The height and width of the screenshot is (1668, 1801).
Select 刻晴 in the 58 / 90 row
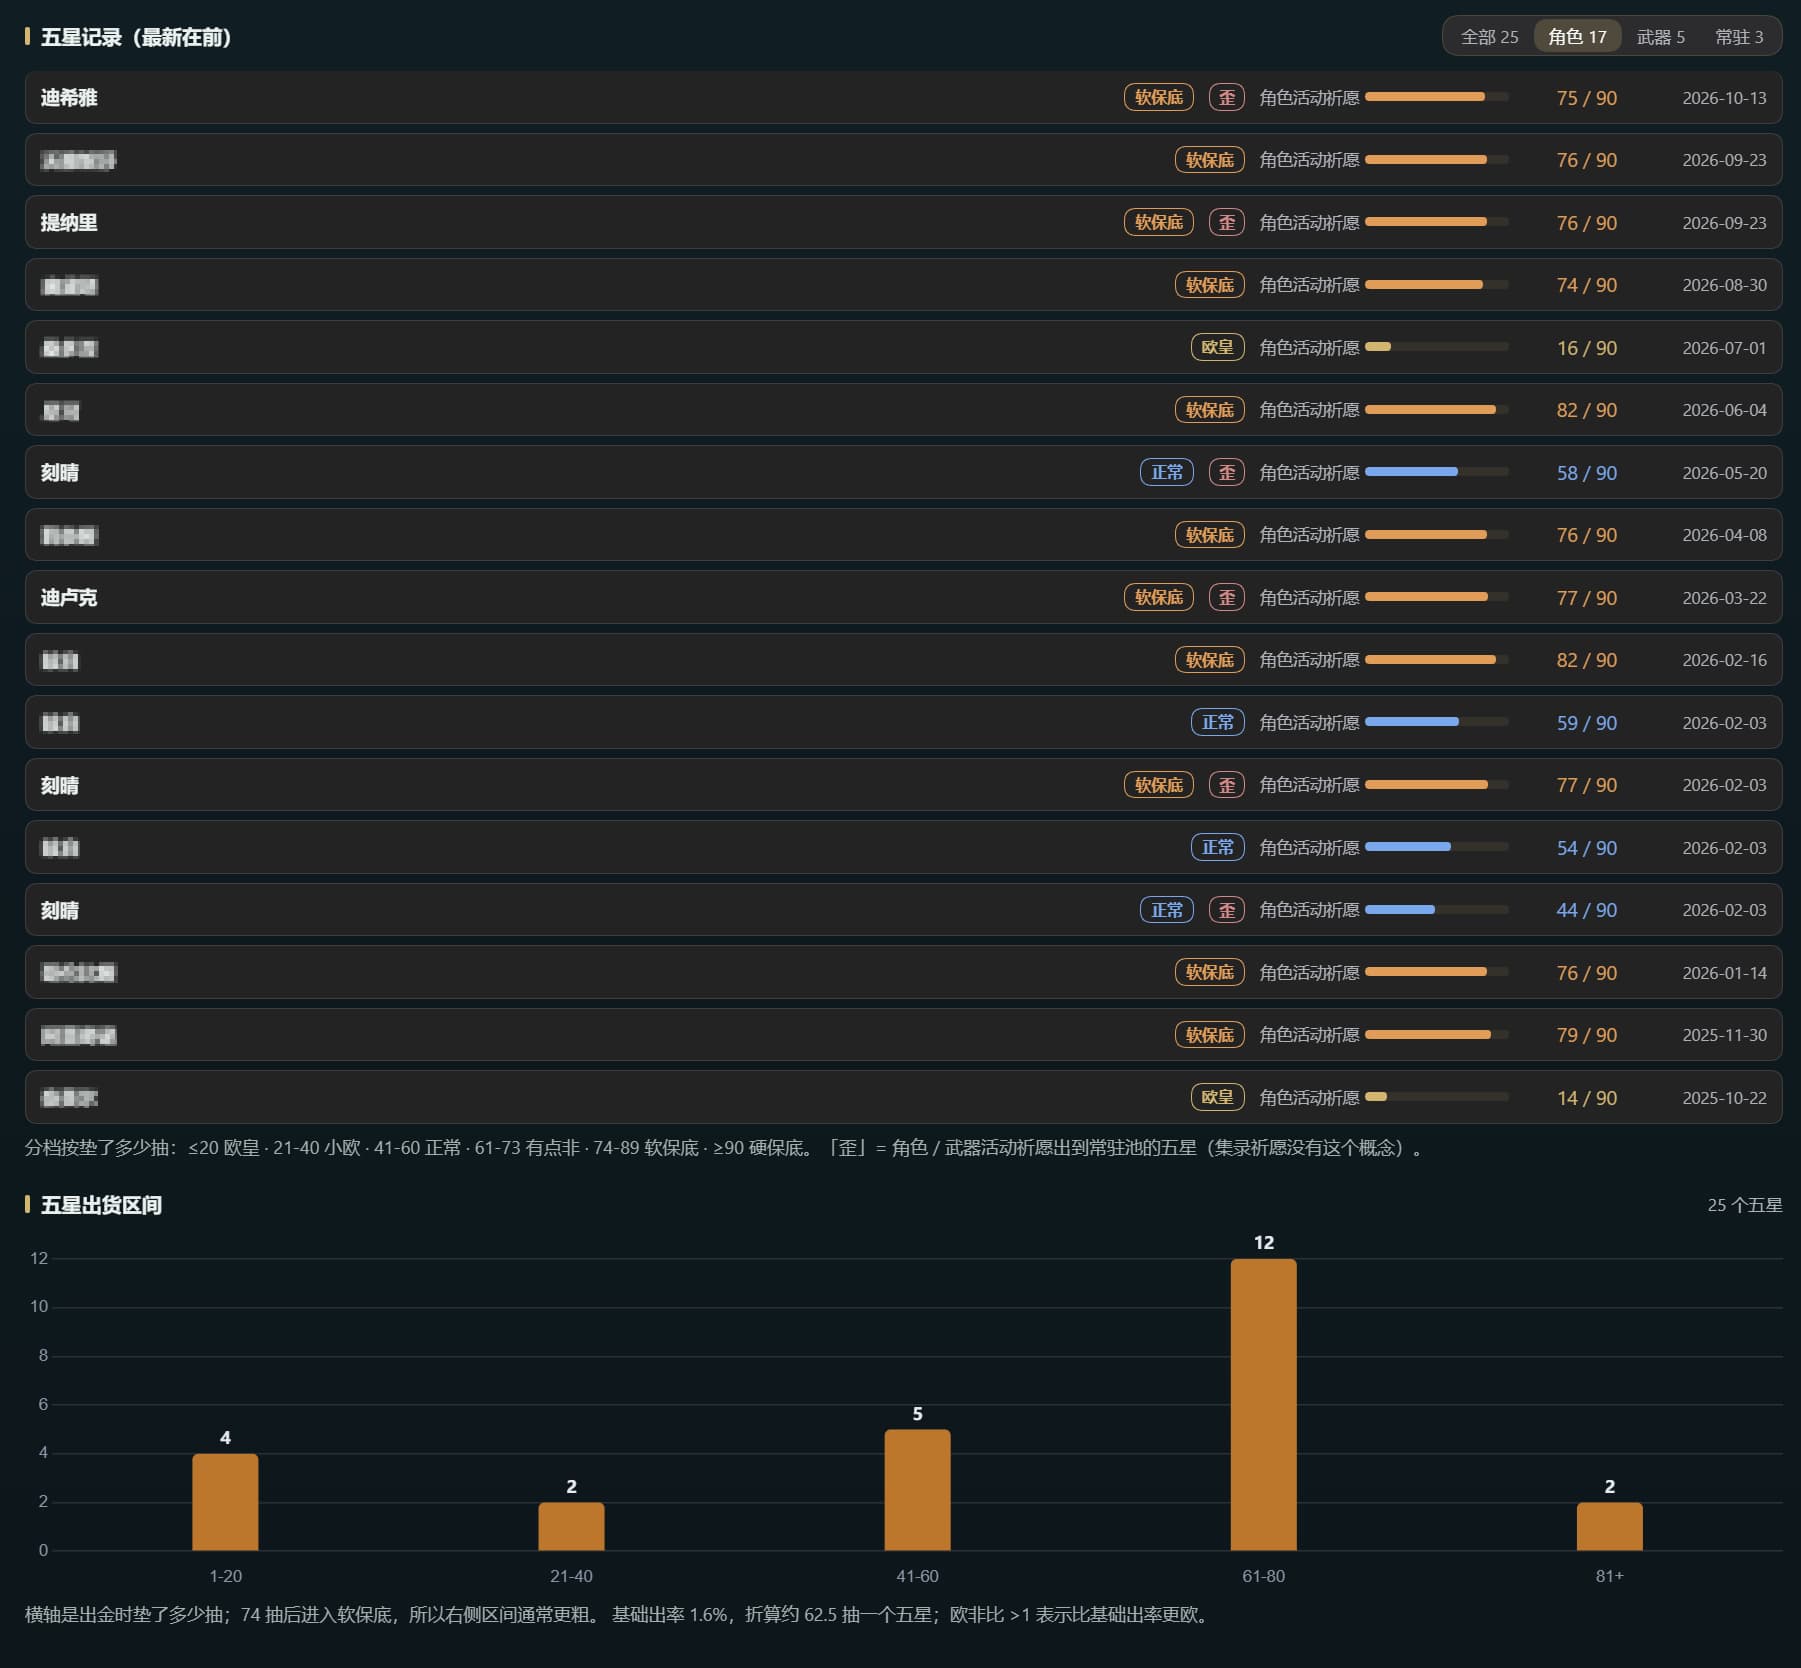coord(59,472)
